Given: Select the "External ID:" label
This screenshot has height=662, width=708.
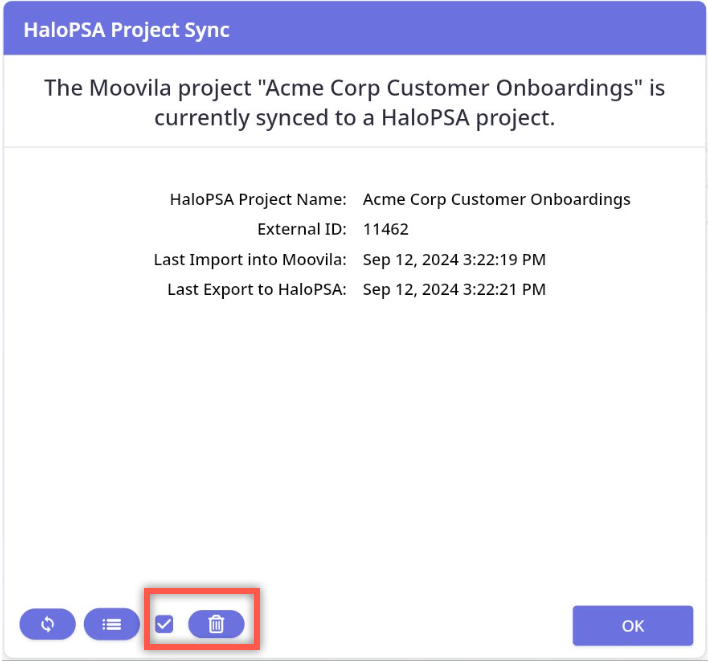Looking at the screenshot, I should point(301,229).
